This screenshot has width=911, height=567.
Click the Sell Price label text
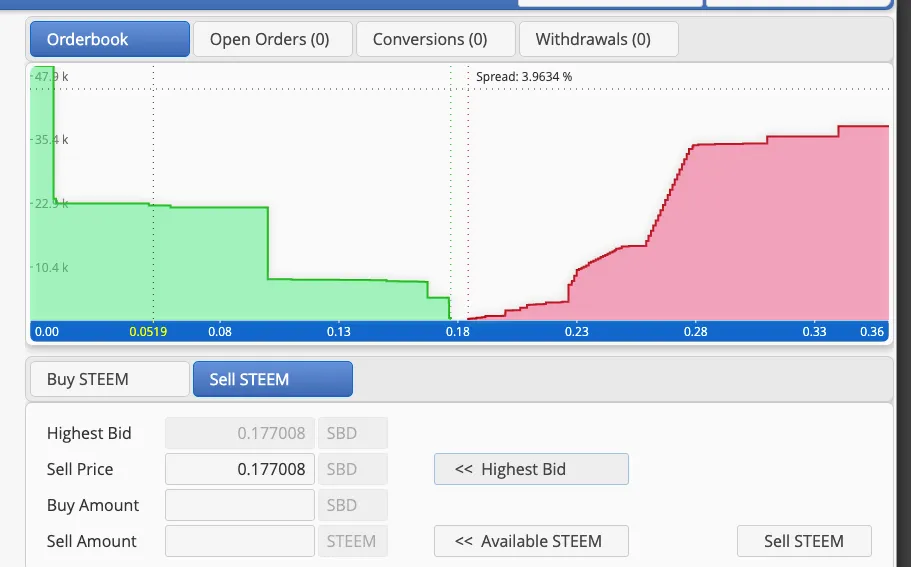point(80,469)
